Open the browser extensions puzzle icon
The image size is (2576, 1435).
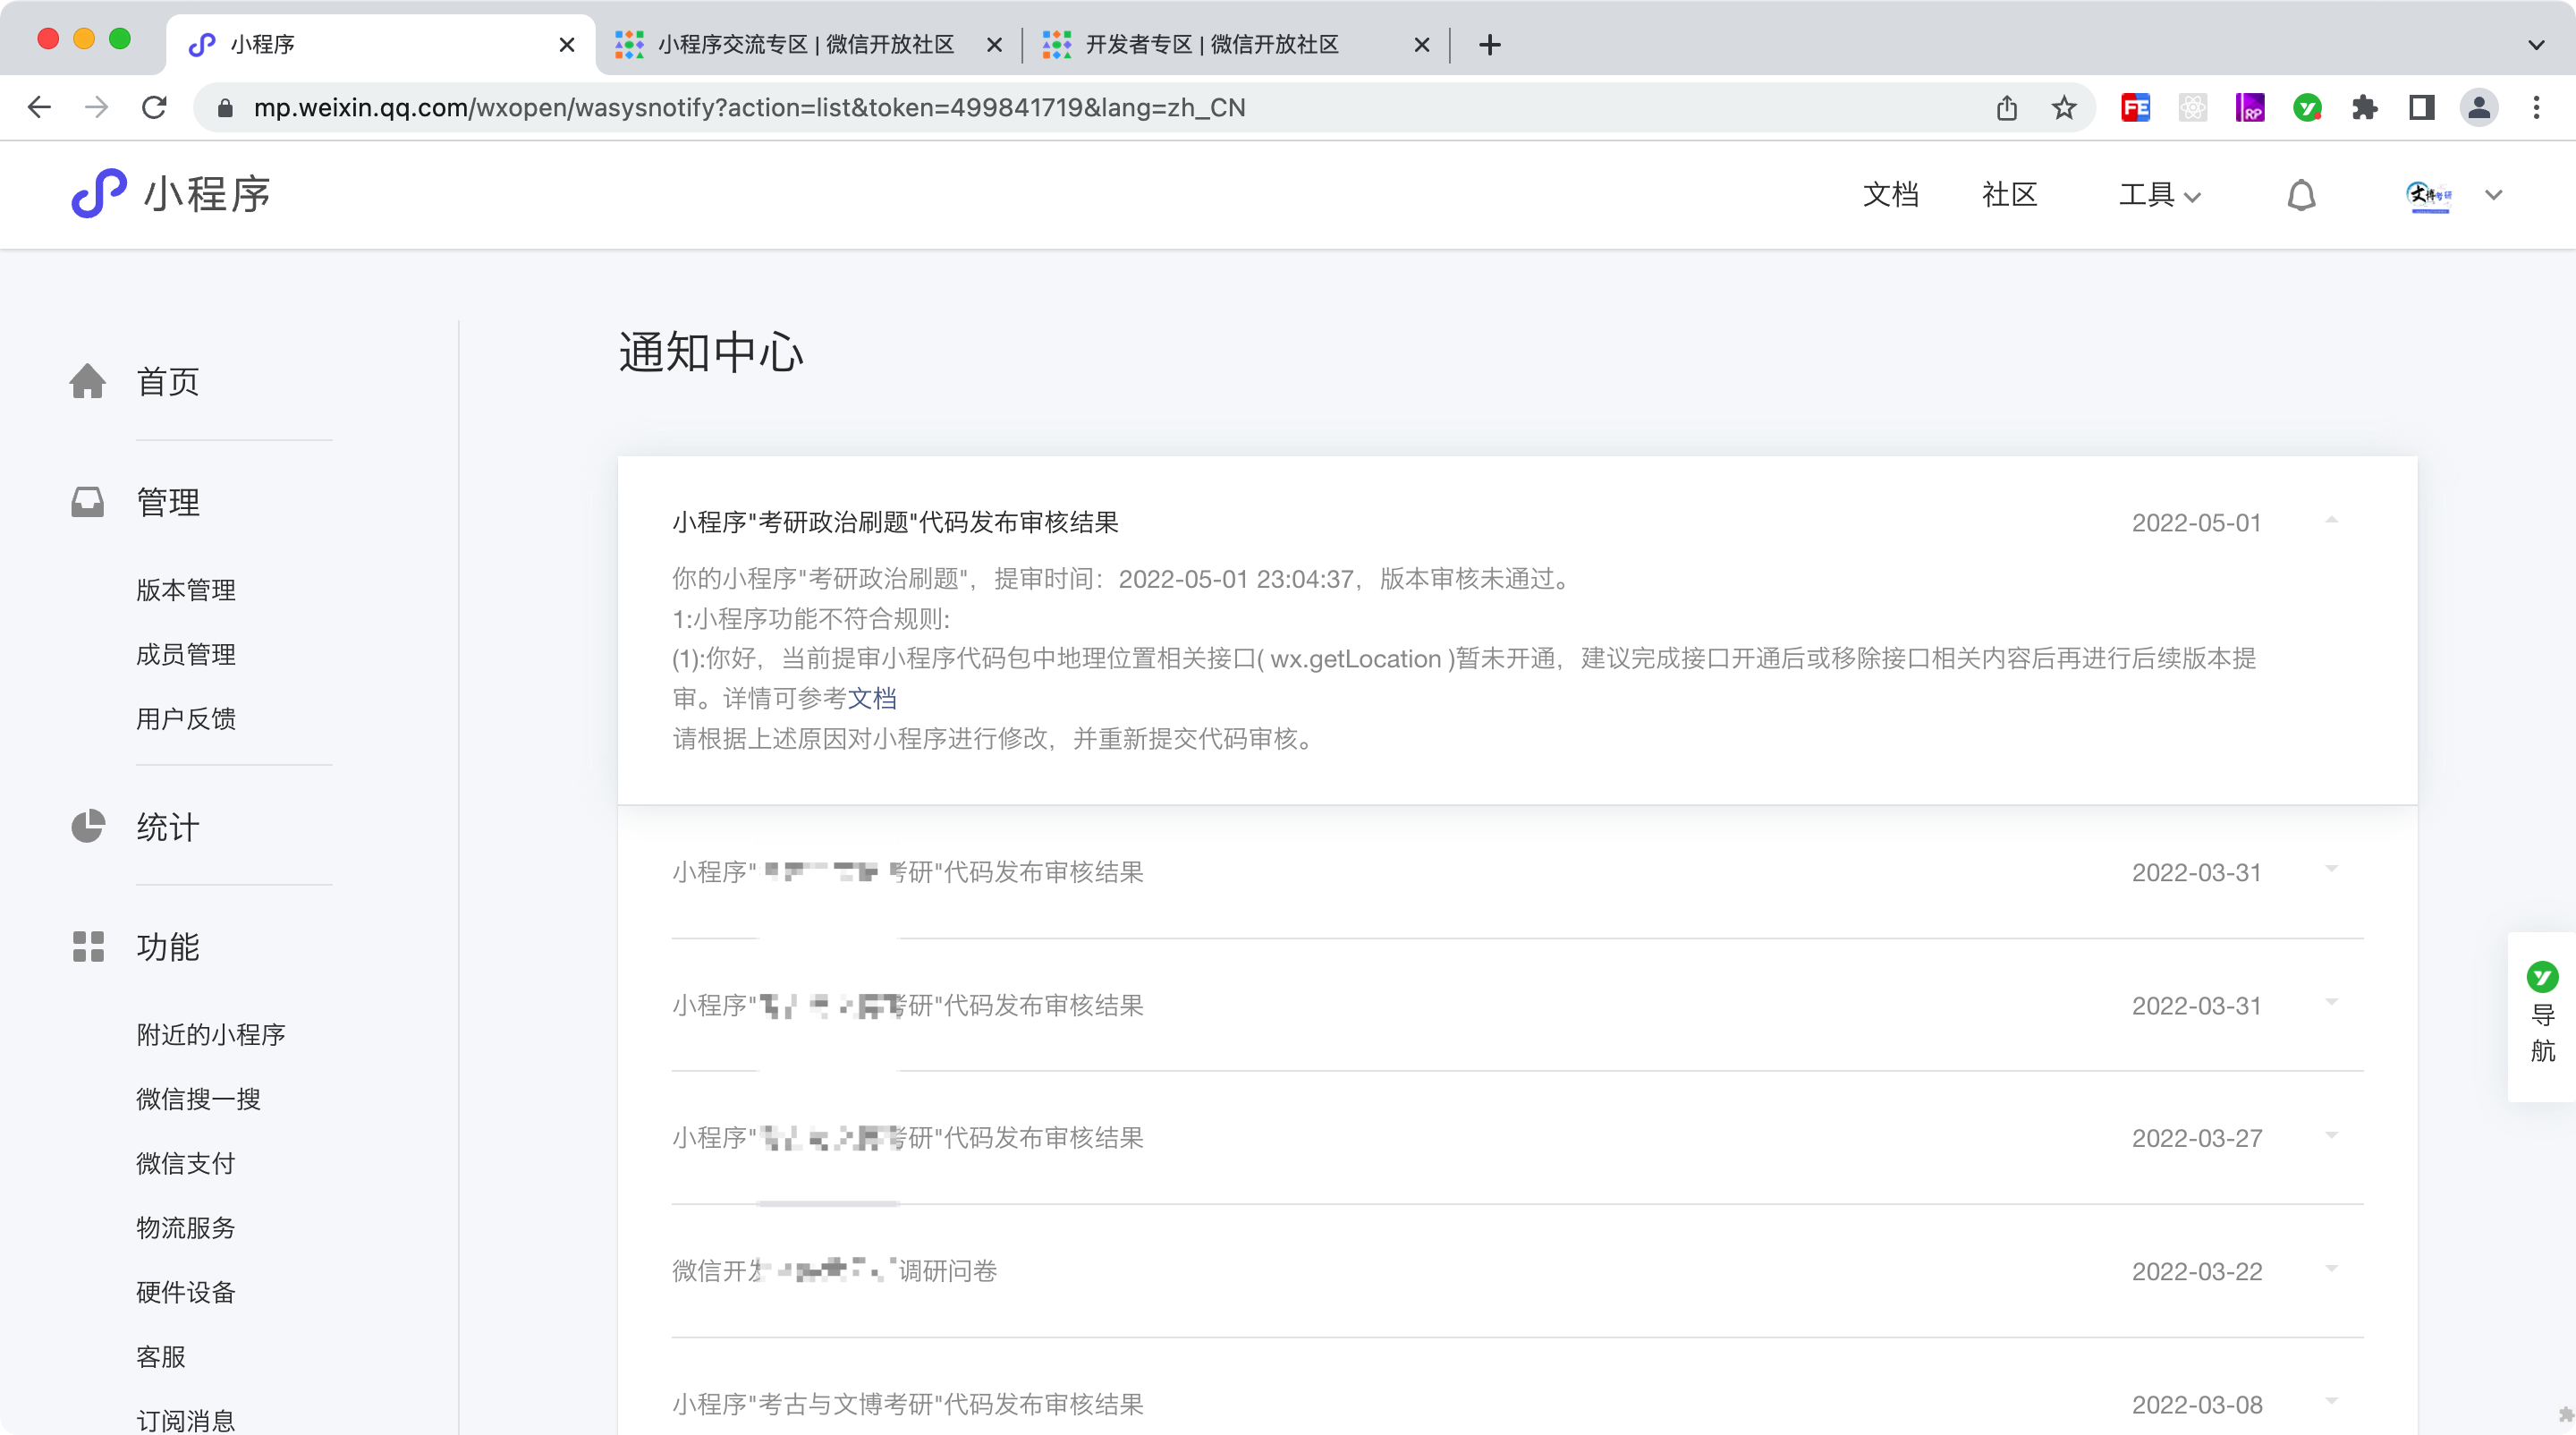[x=2364, y=108]
